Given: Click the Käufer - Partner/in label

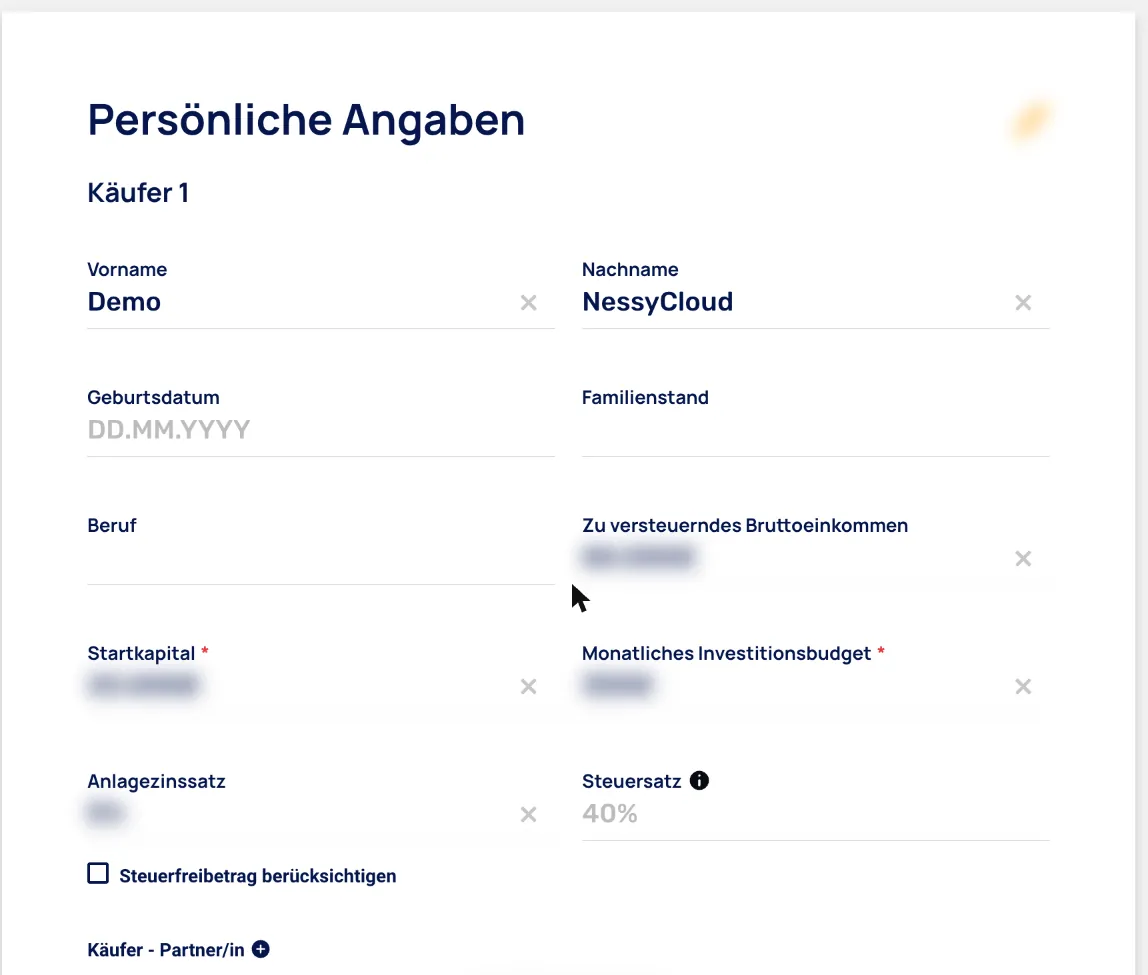Looking at the screenshot, I should click(x=165, y=950).
